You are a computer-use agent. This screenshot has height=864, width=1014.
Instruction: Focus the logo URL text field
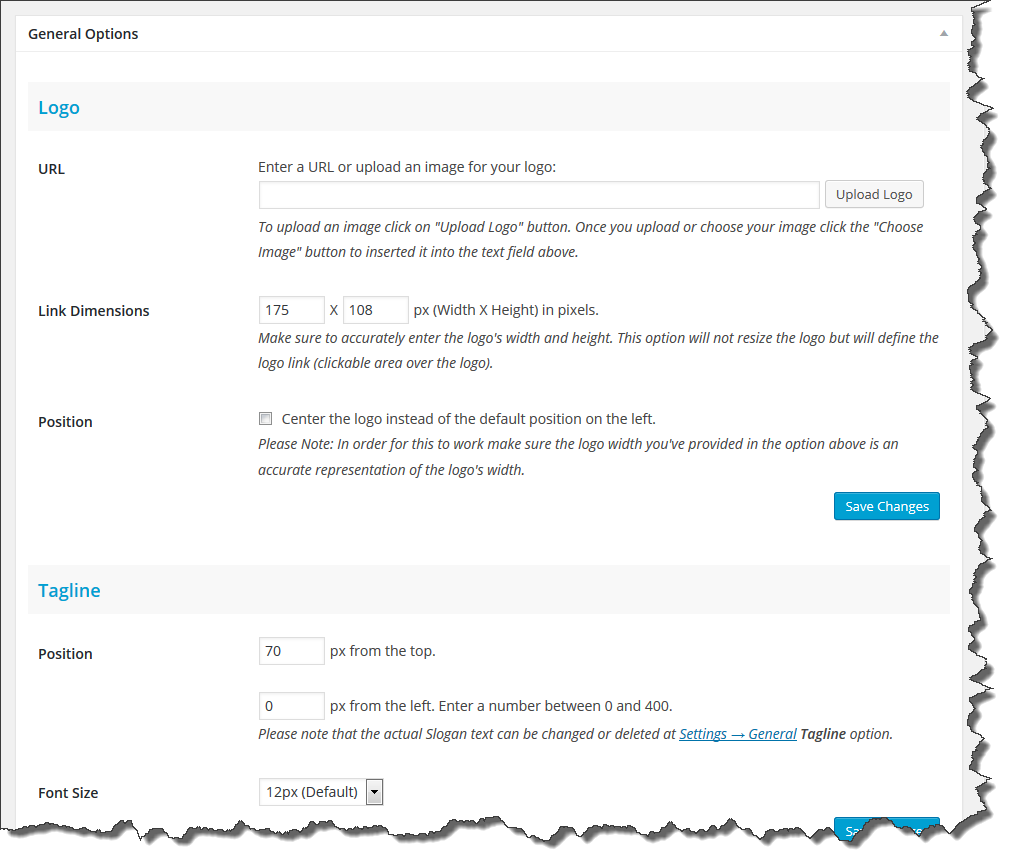tap(539, 195)
